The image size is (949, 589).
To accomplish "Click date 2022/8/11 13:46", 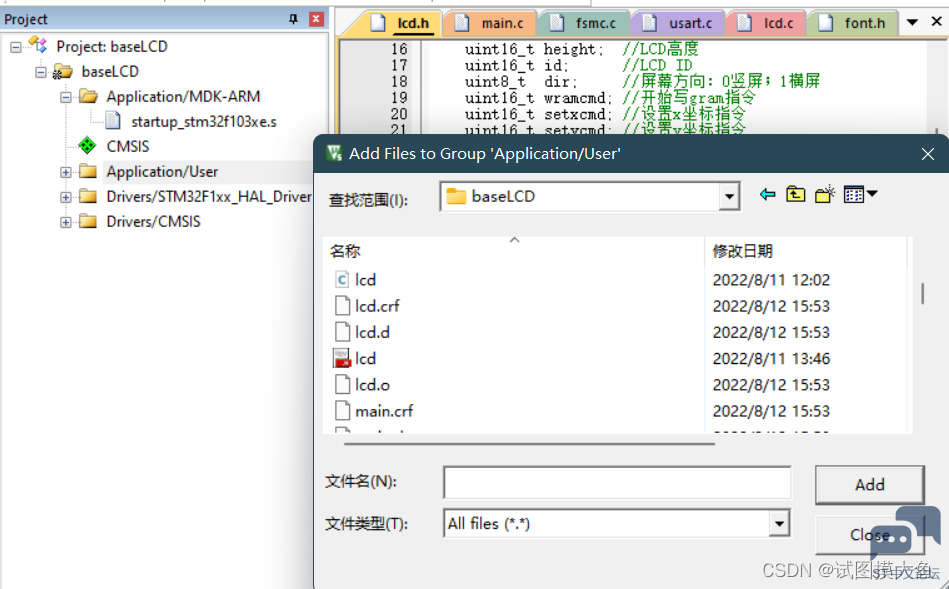I will (771, 359).
